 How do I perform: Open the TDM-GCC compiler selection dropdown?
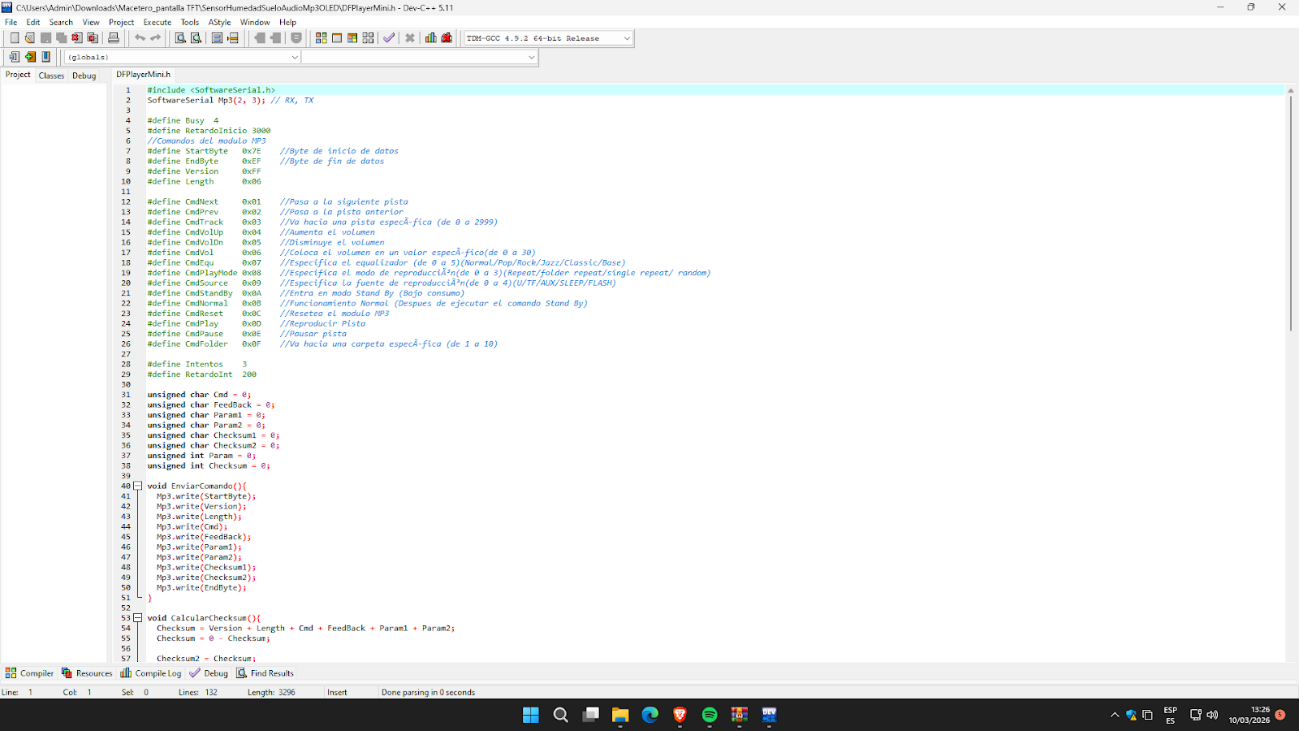point(626,38)
